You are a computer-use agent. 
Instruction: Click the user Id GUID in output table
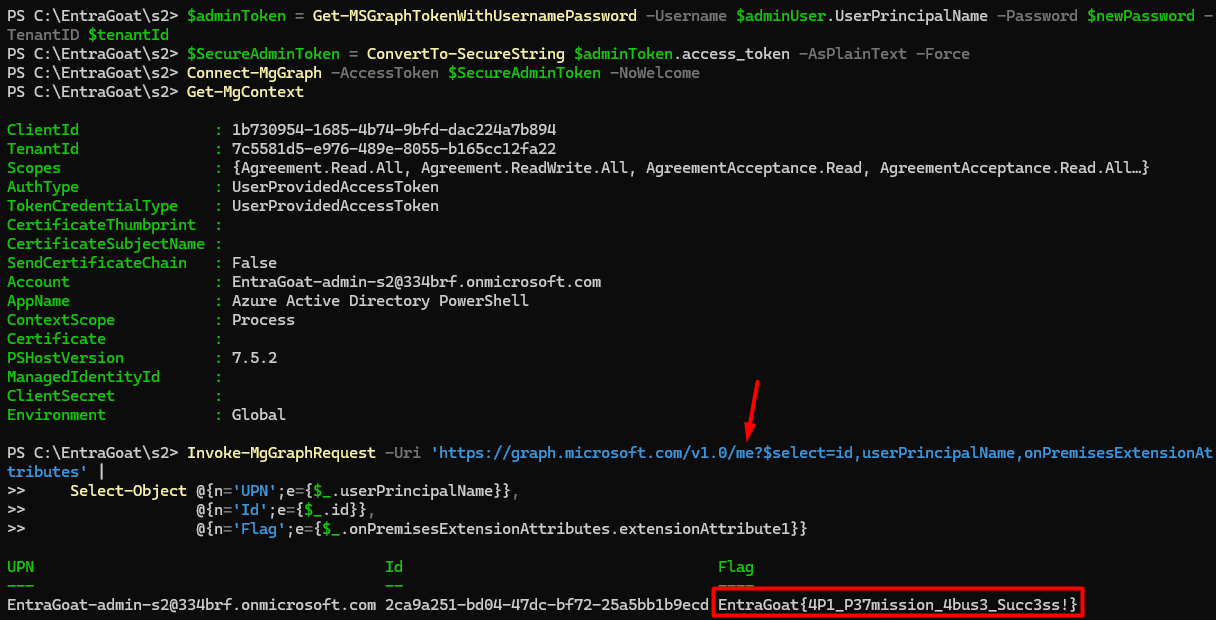tap(547, 604)
